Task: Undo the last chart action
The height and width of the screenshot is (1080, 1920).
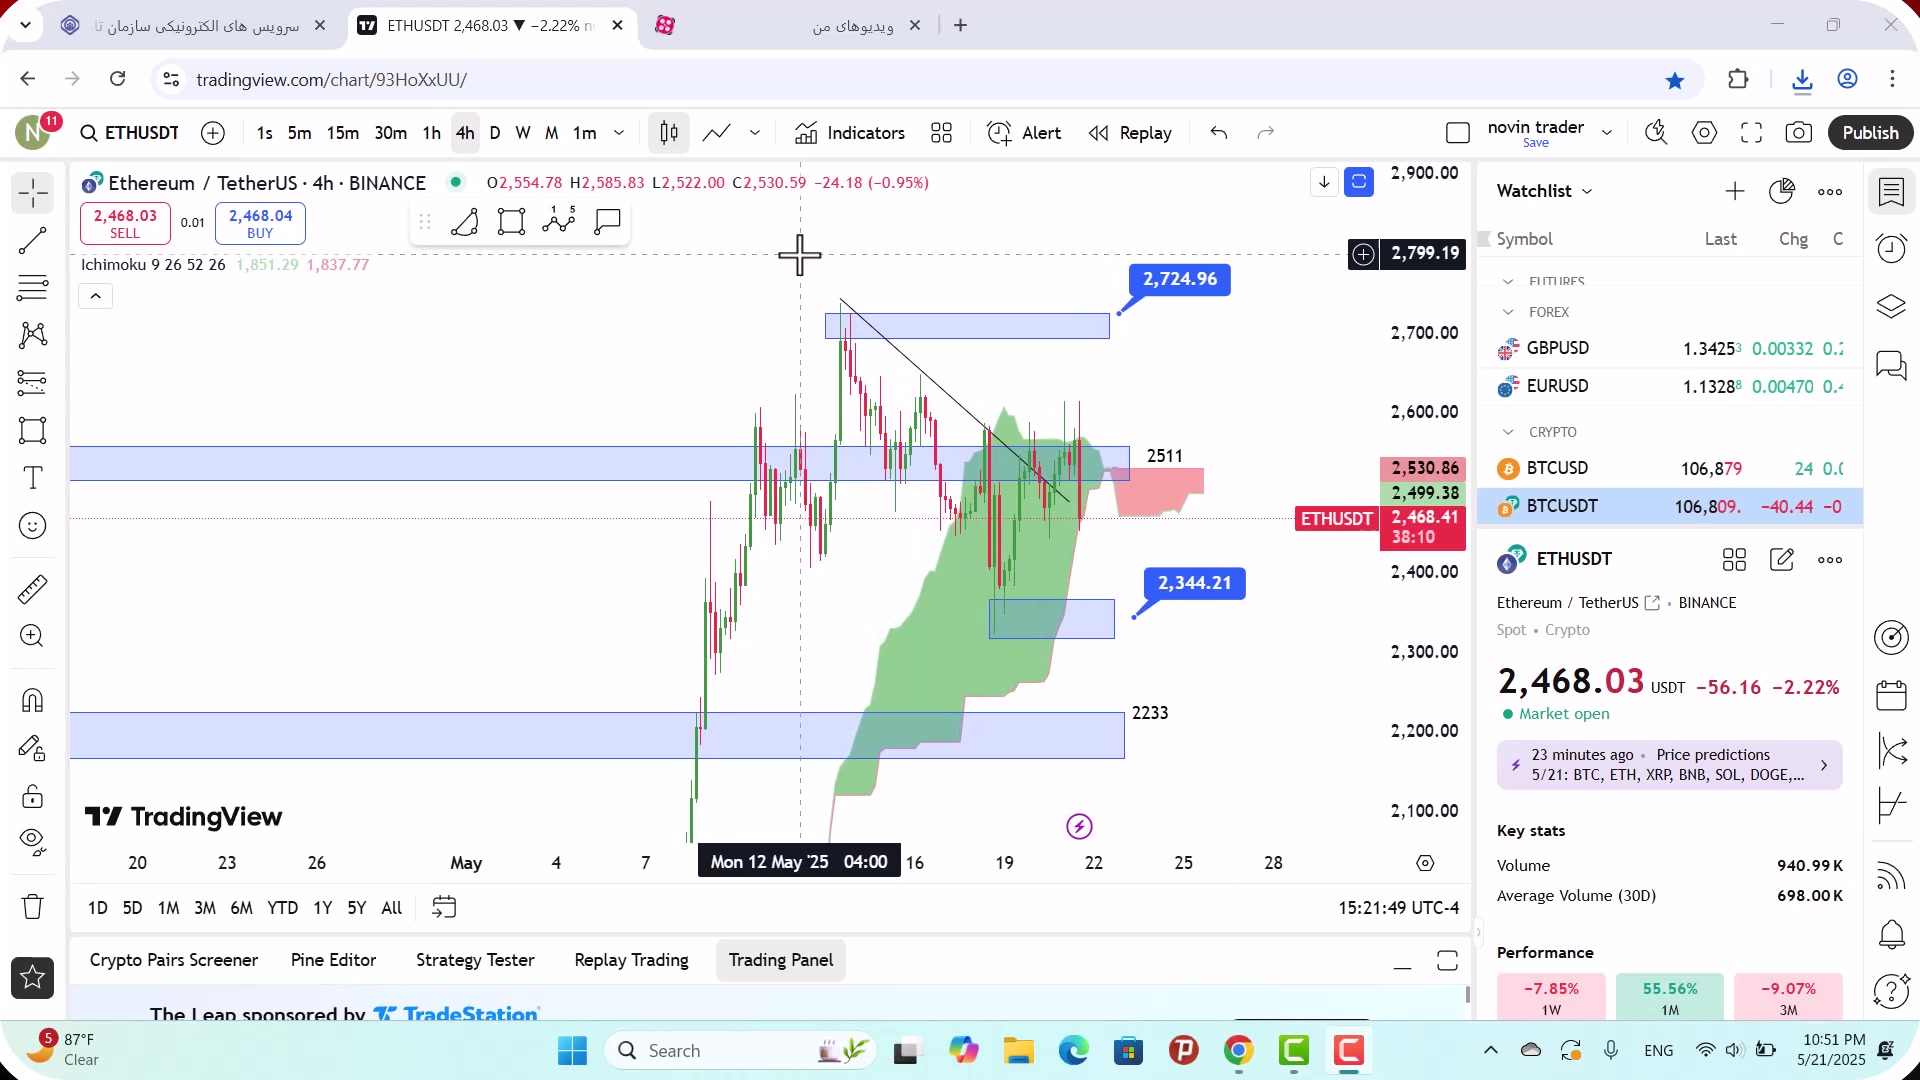Action: [x=1218, y=133]
